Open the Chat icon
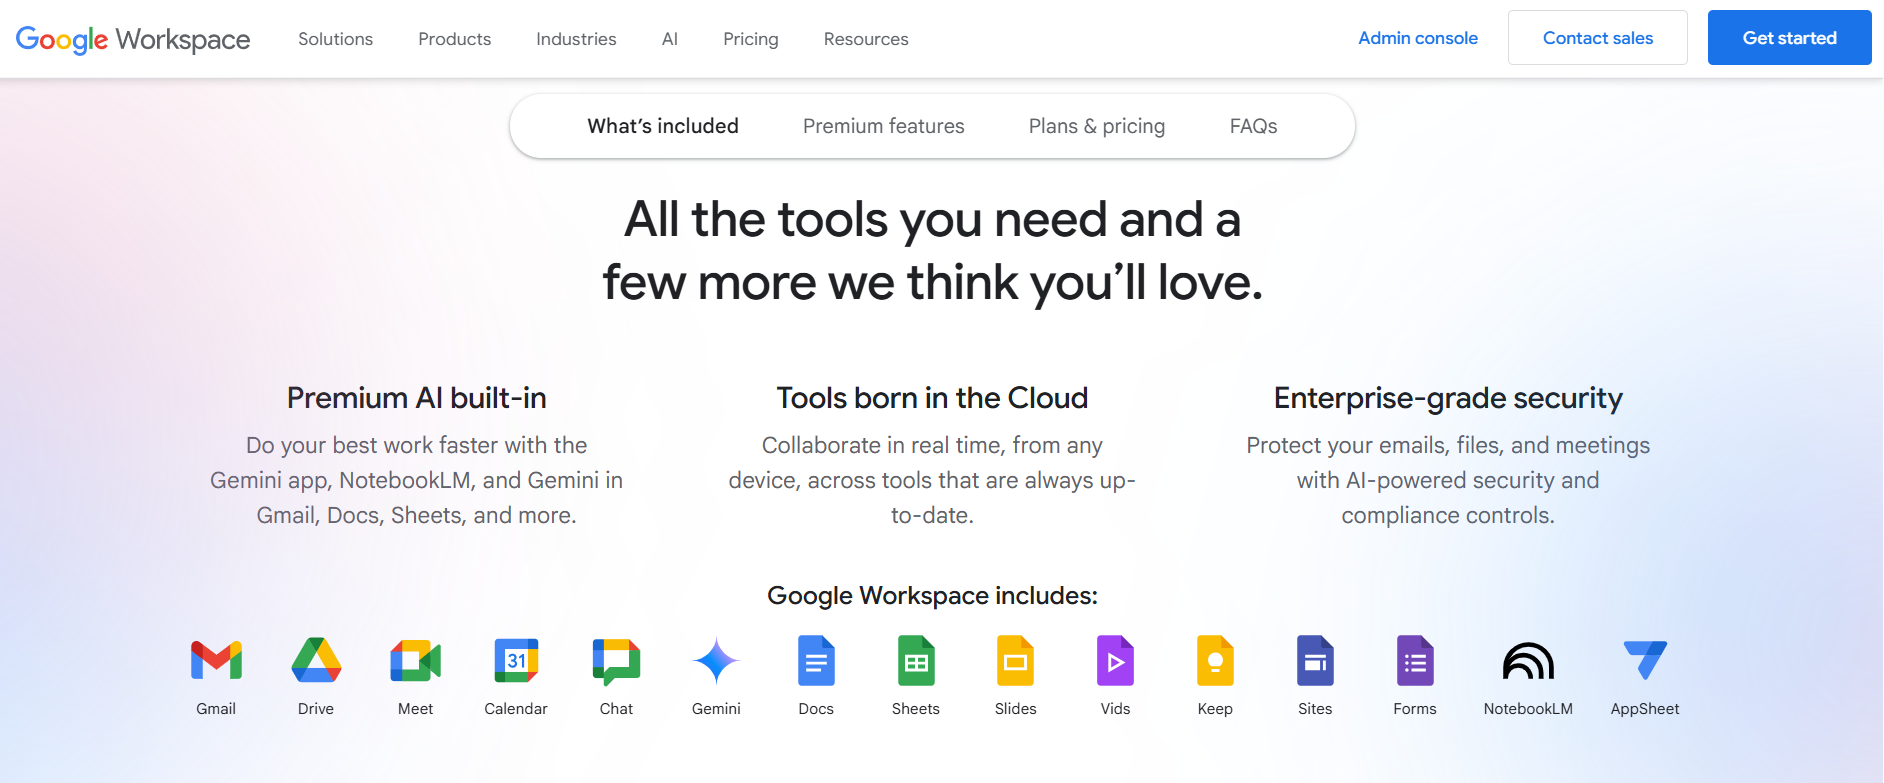This screenshot has width=1884, height=783. tap(616, 661)
